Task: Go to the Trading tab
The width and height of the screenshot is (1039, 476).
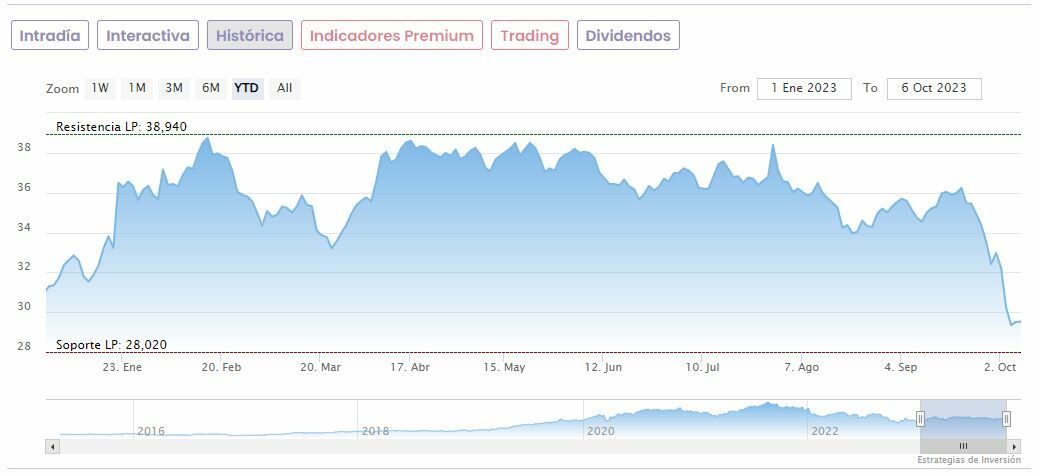Action: click(529, 35)
